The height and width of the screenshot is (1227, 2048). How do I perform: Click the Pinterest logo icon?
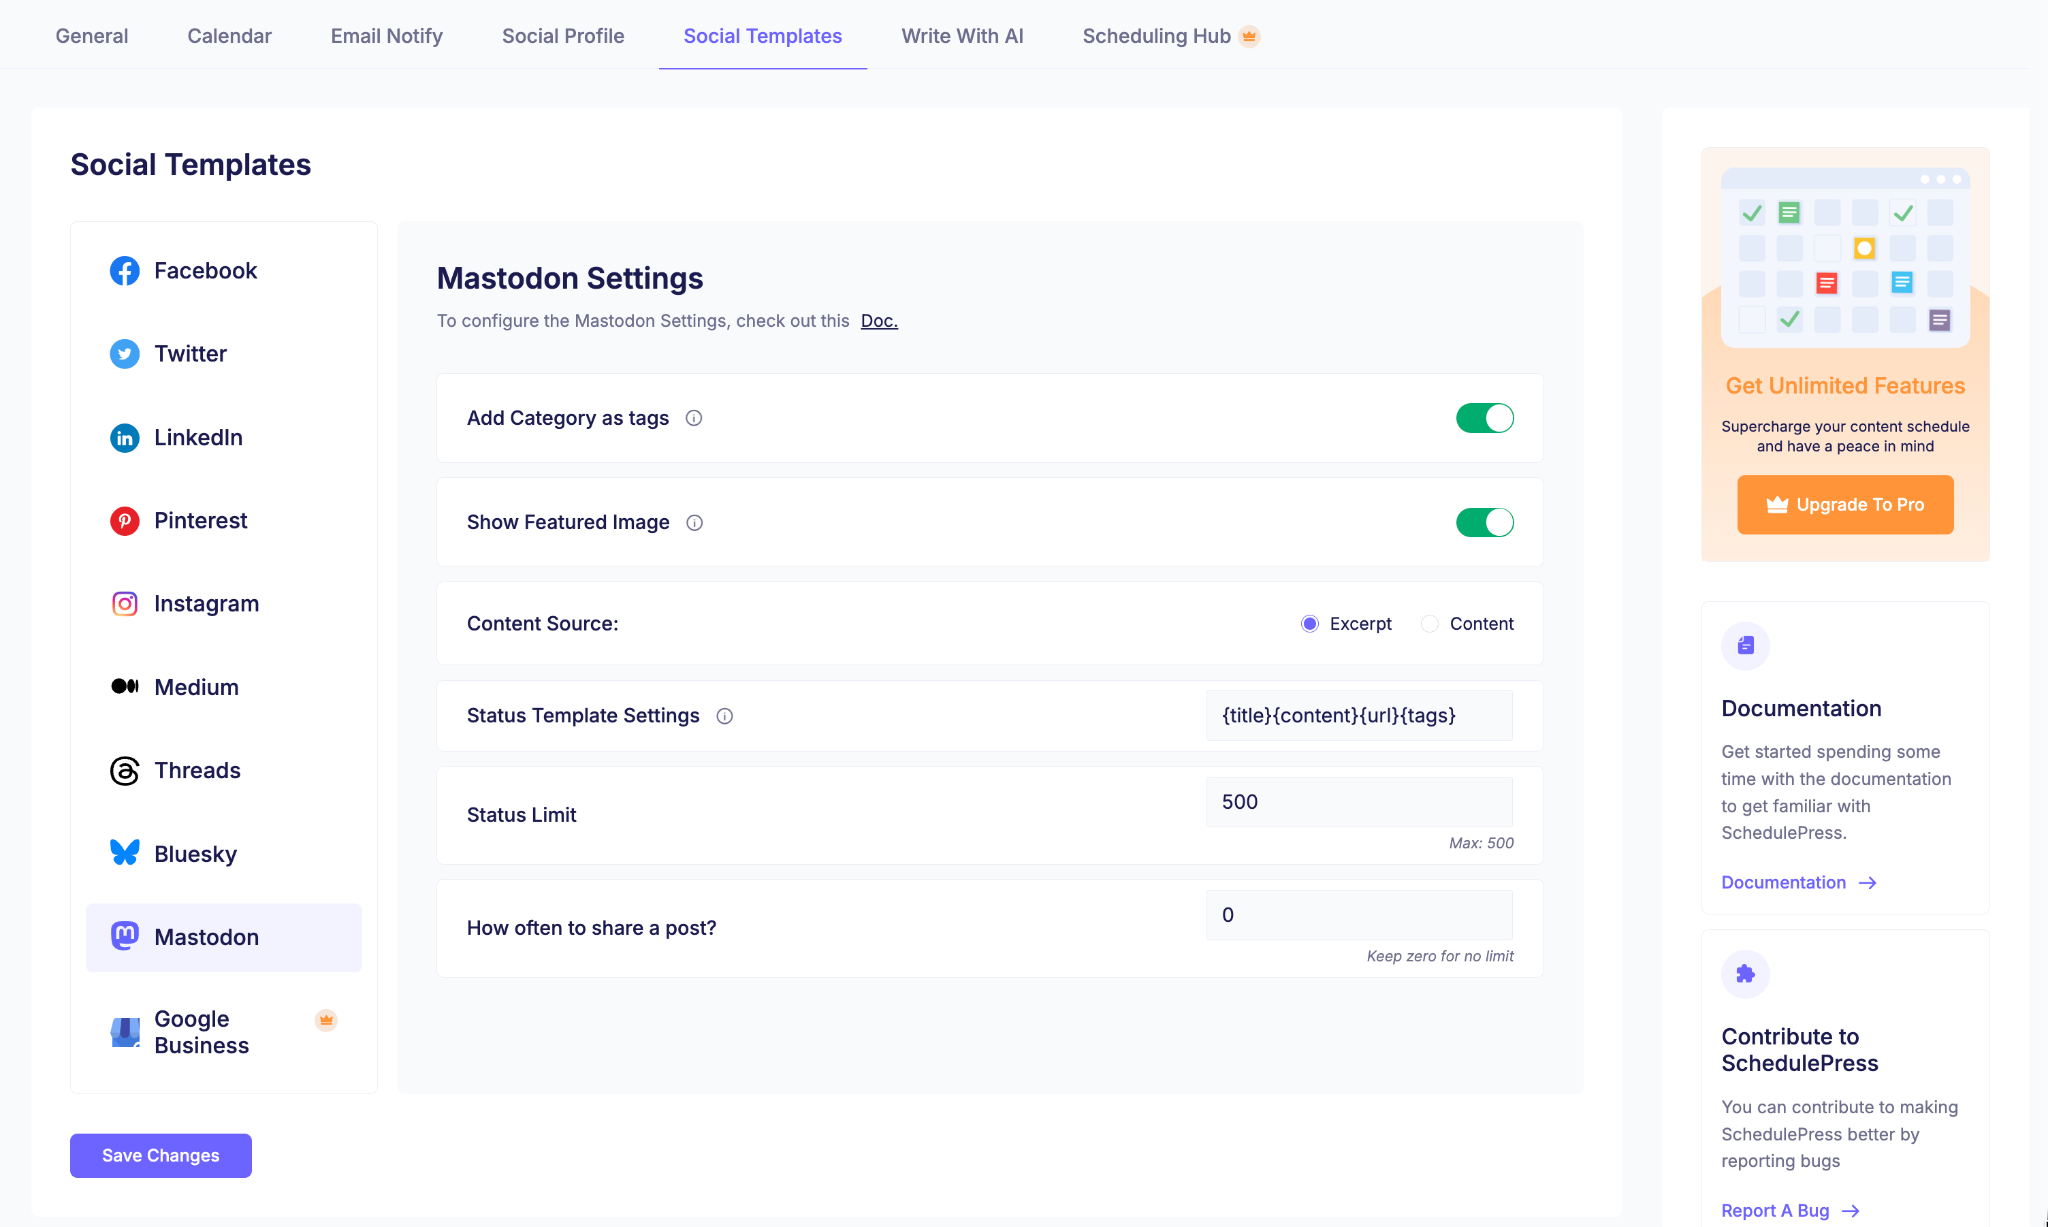124,521
